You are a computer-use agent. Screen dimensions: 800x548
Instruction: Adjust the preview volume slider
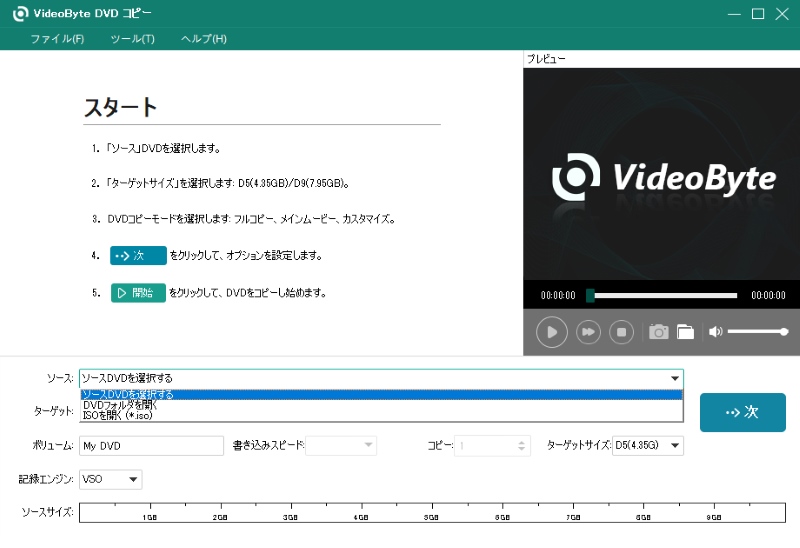(x=758, y=332)
